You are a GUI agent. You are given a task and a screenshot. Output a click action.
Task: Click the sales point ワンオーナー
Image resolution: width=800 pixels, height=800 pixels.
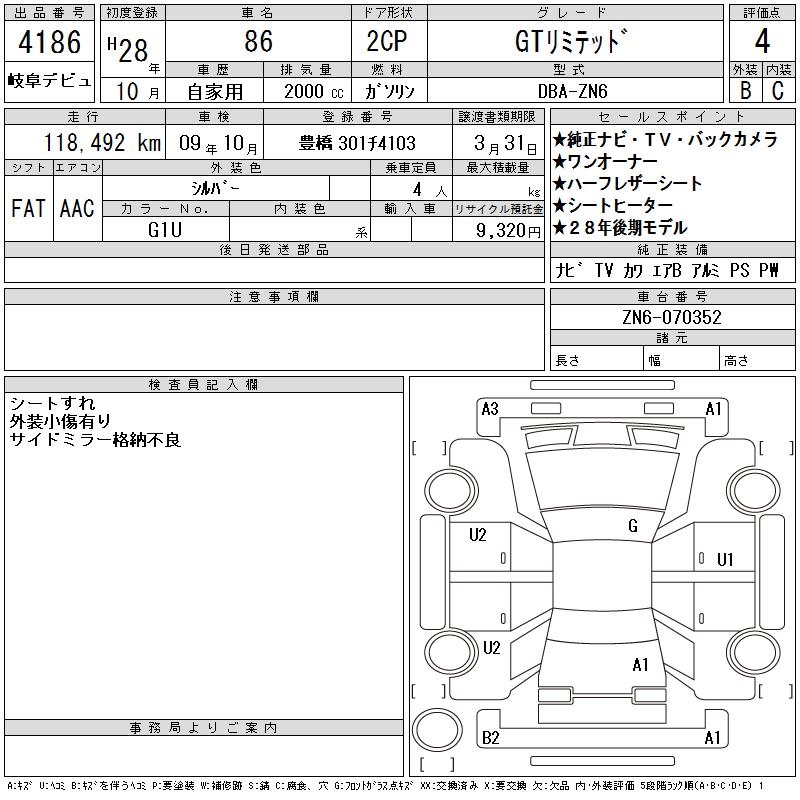click(606, 162)
